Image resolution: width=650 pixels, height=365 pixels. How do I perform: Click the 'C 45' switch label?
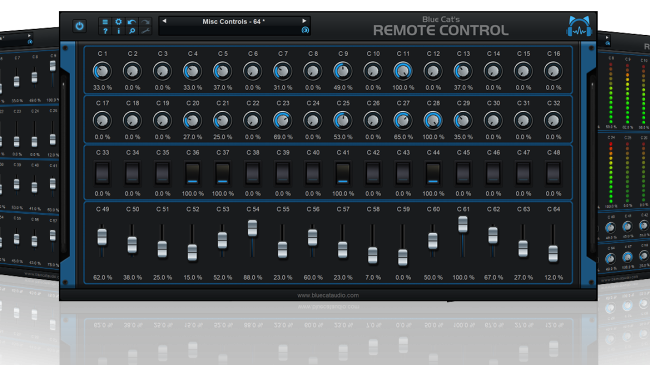click(x=463, y=153)
